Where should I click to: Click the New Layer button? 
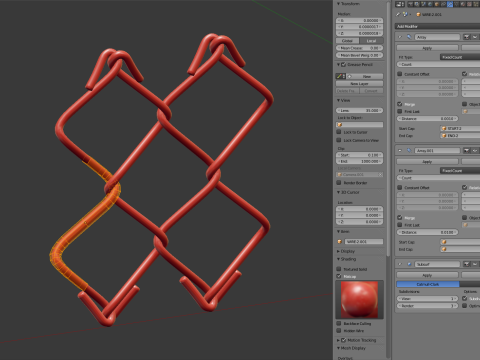point(359,84)
